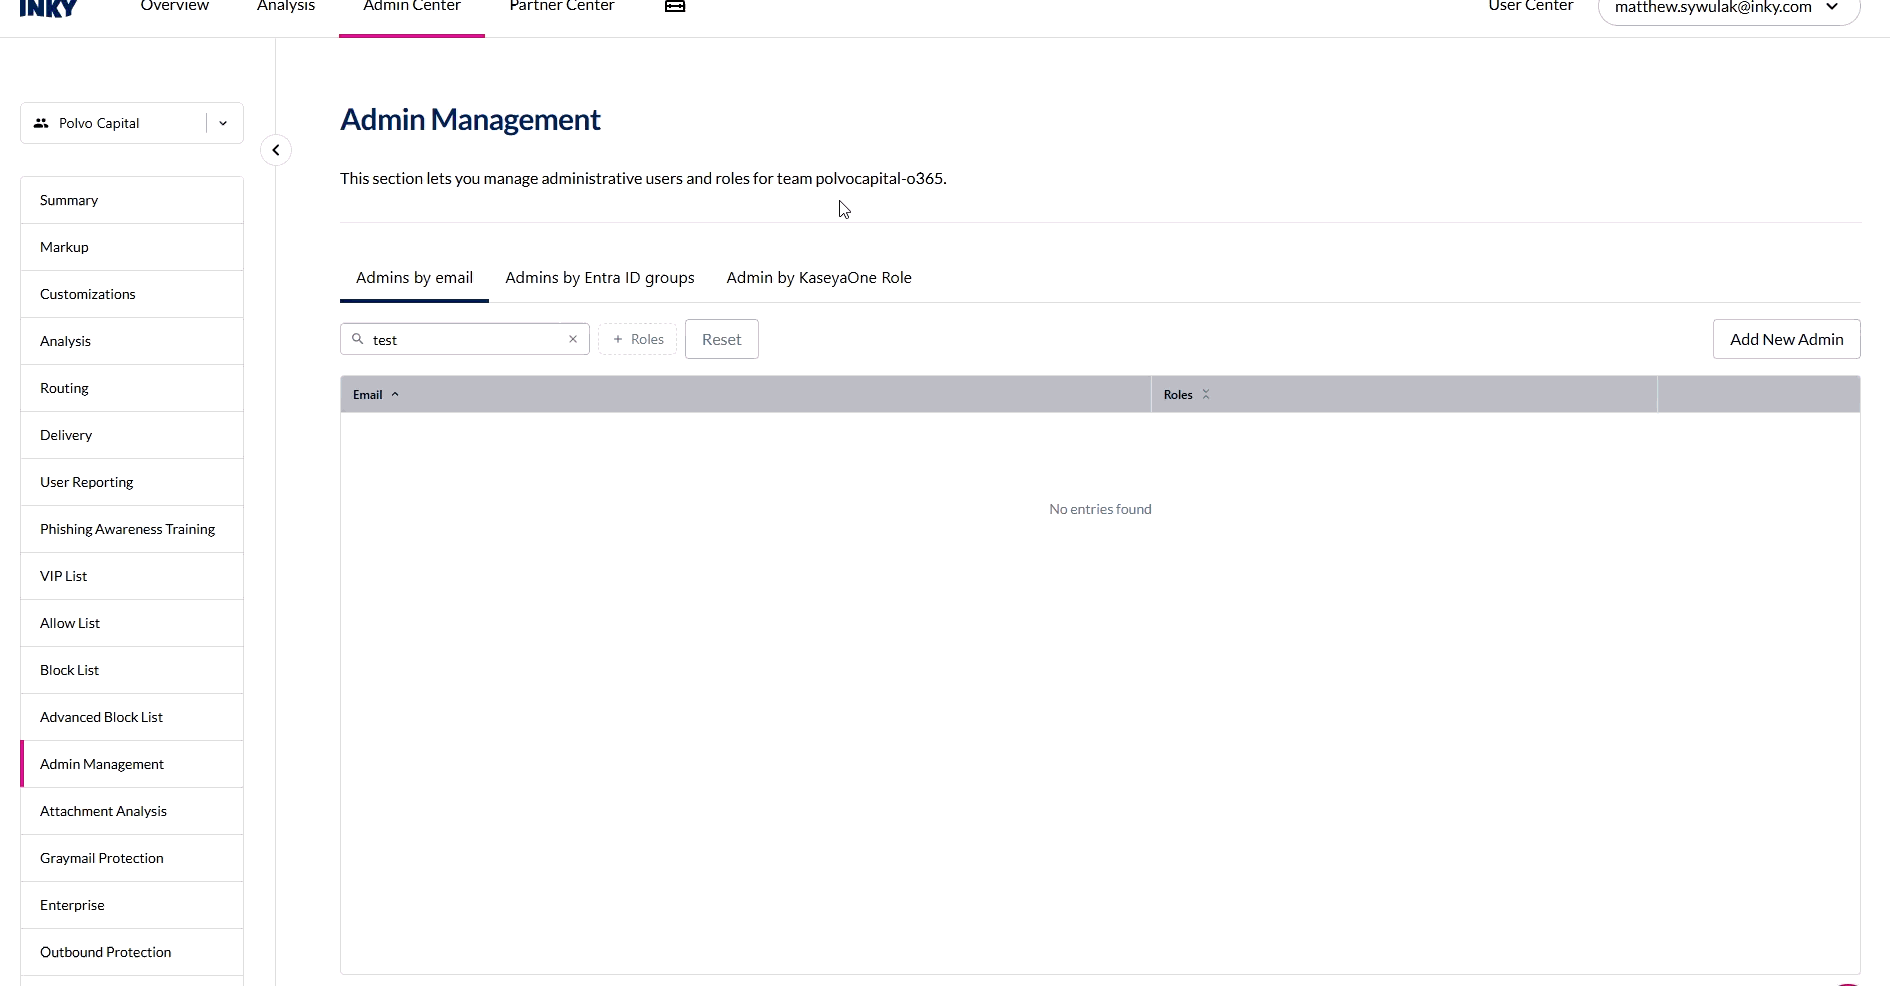
Task: Click the team people icon beside Polvo Capital
Action: pos(41,123)
